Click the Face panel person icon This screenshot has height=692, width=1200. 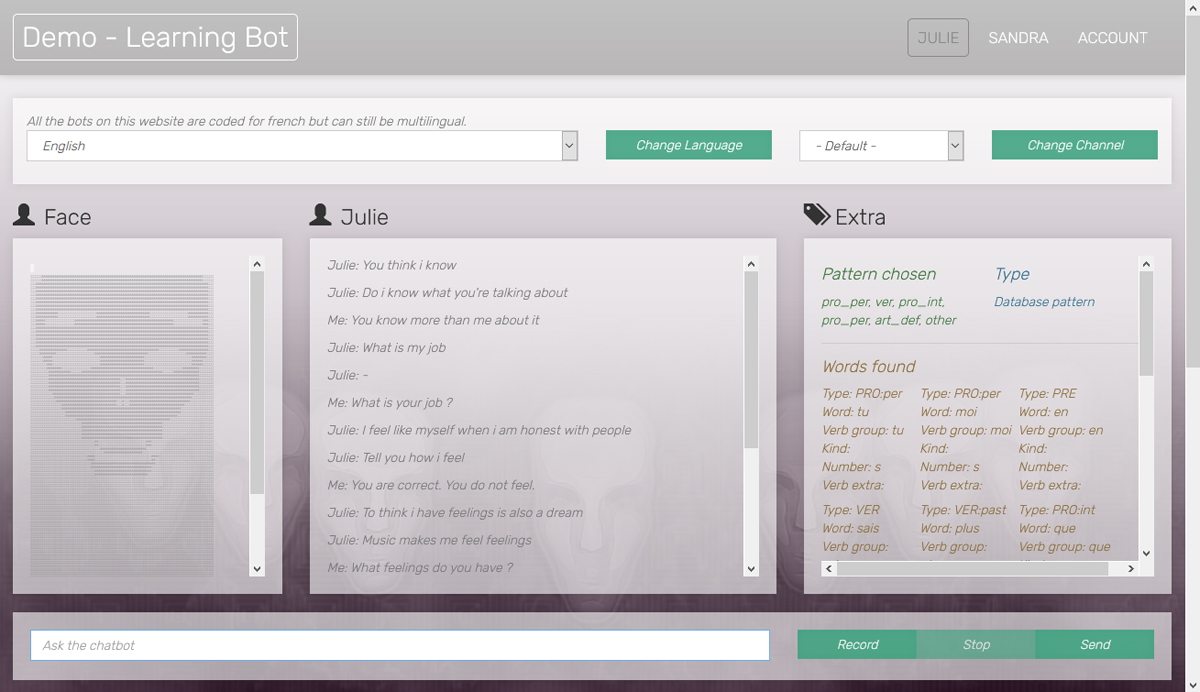tap(24, 215)
